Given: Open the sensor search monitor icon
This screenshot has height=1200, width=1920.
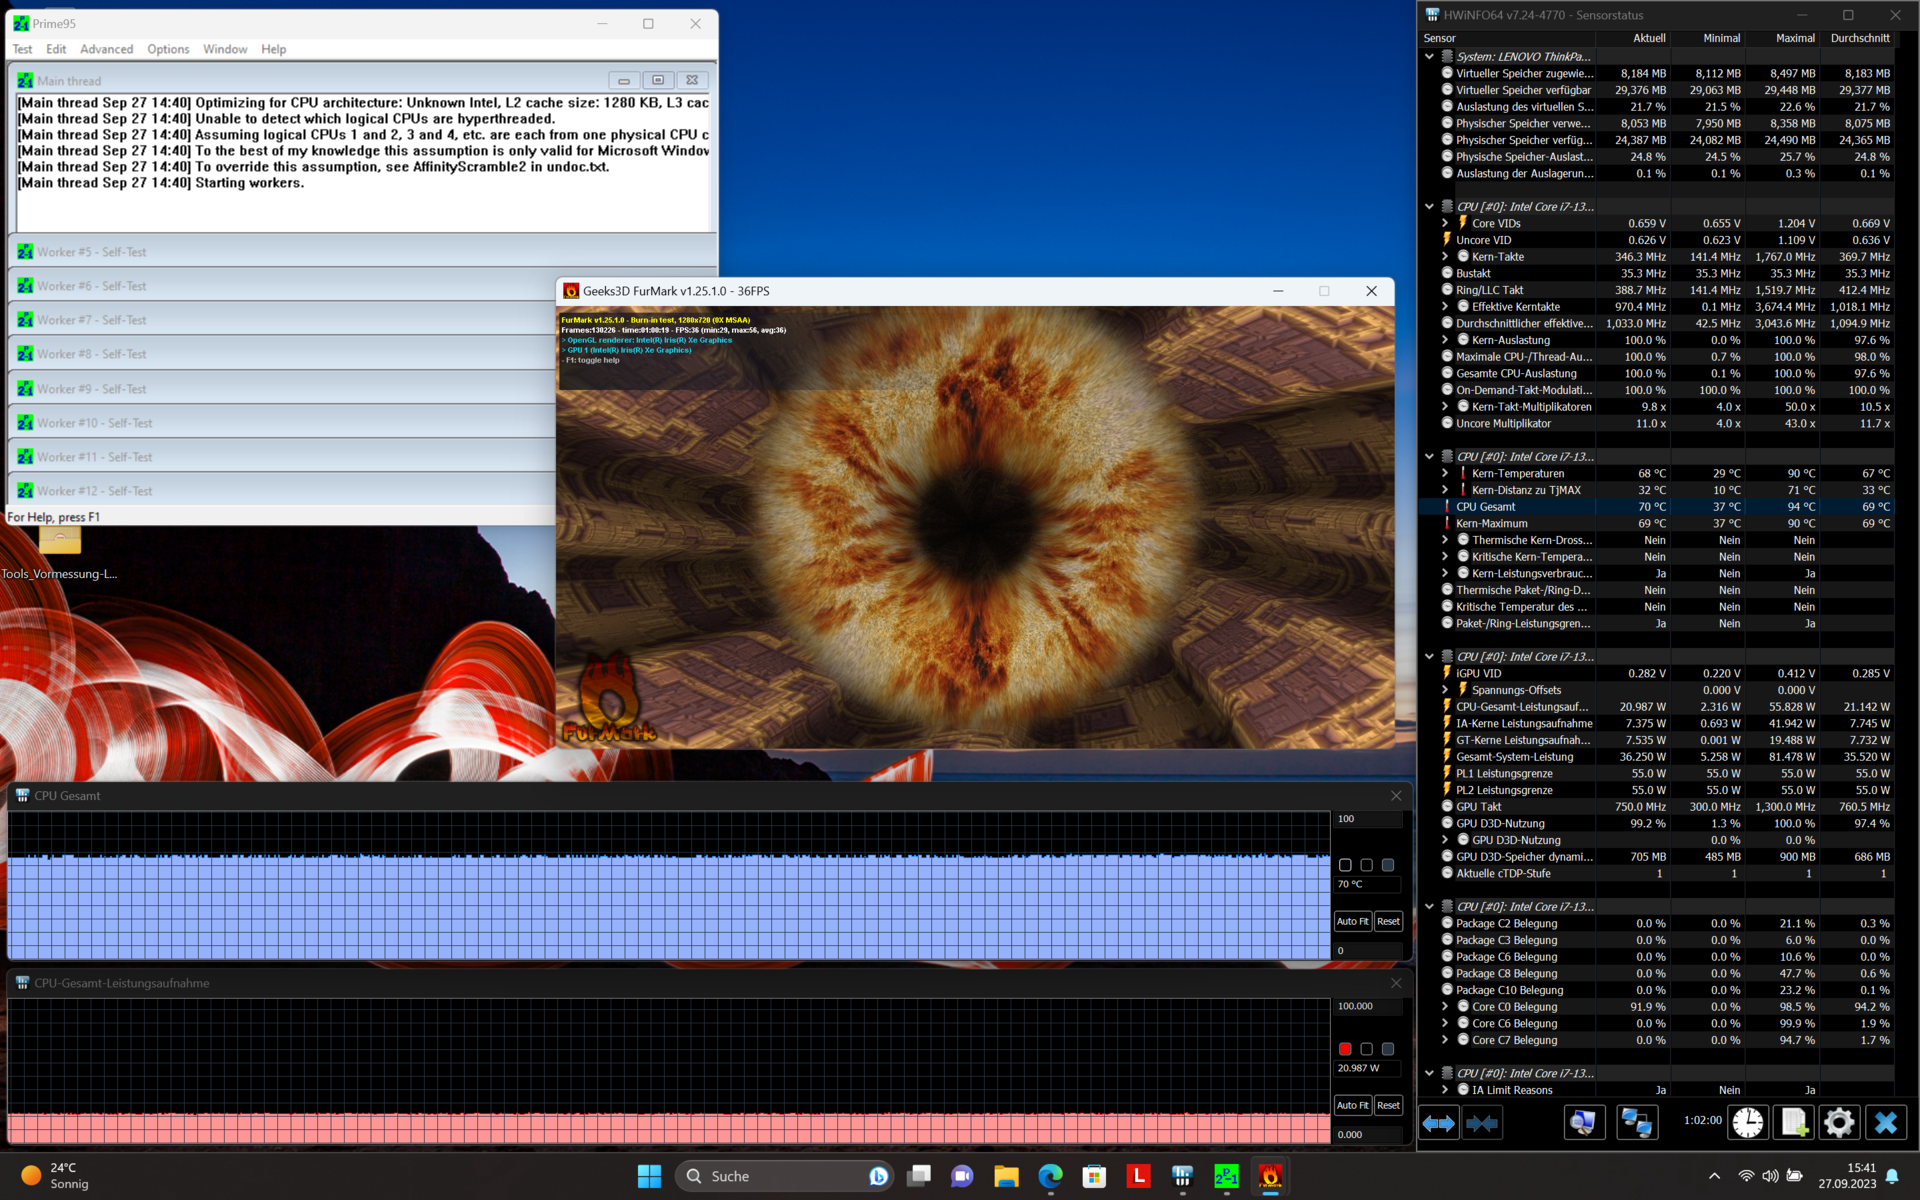Looking at the screenshot, I should click(x=1584, y=1123).
